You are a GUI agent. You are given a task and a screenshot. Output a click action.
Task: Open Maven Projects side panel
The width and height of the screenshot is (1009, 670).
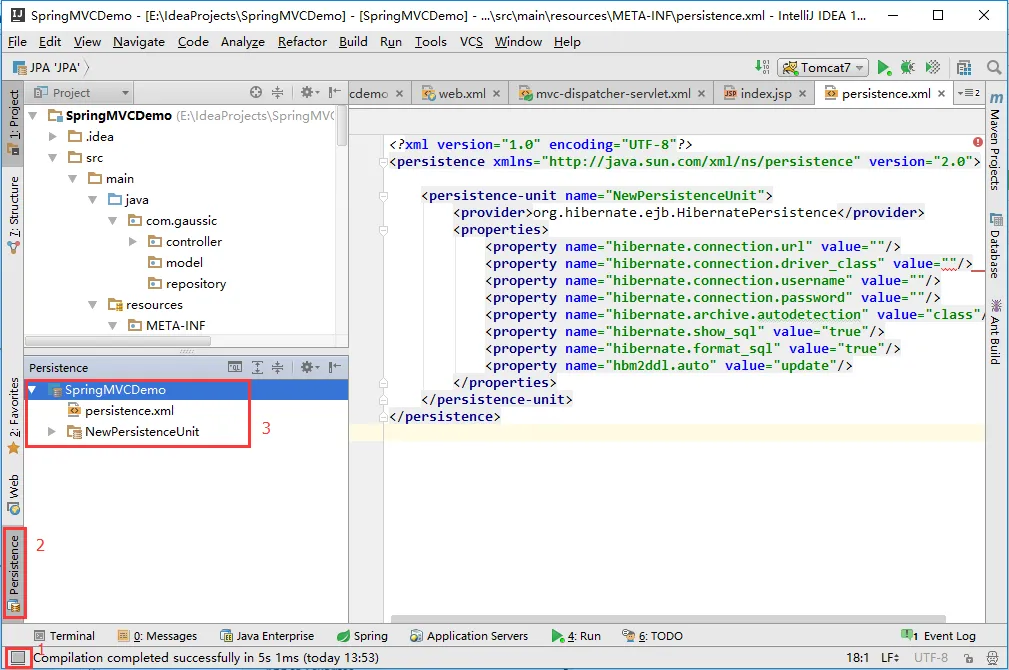[x=995, y=142]
